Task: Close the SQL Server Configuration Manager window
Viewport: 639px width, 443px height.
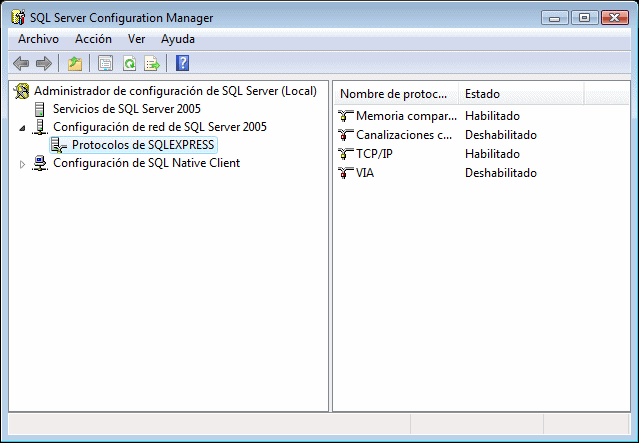Action: (x=615, y=18)
